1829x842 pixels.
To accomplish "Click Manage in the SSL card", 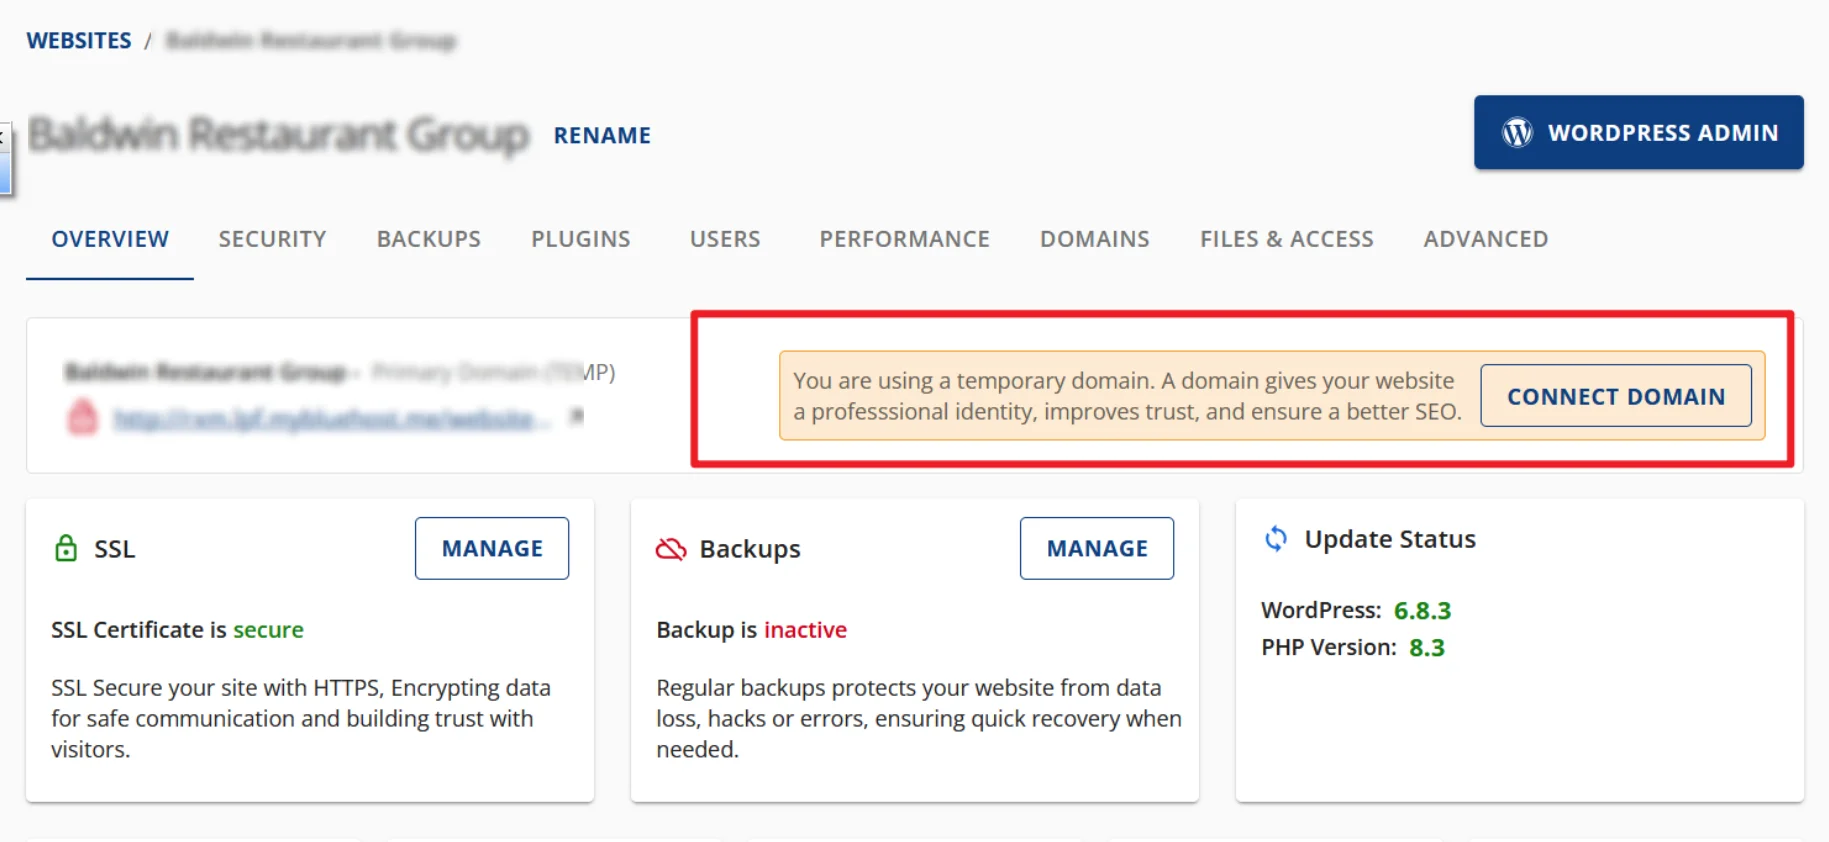I will [492, 548].
